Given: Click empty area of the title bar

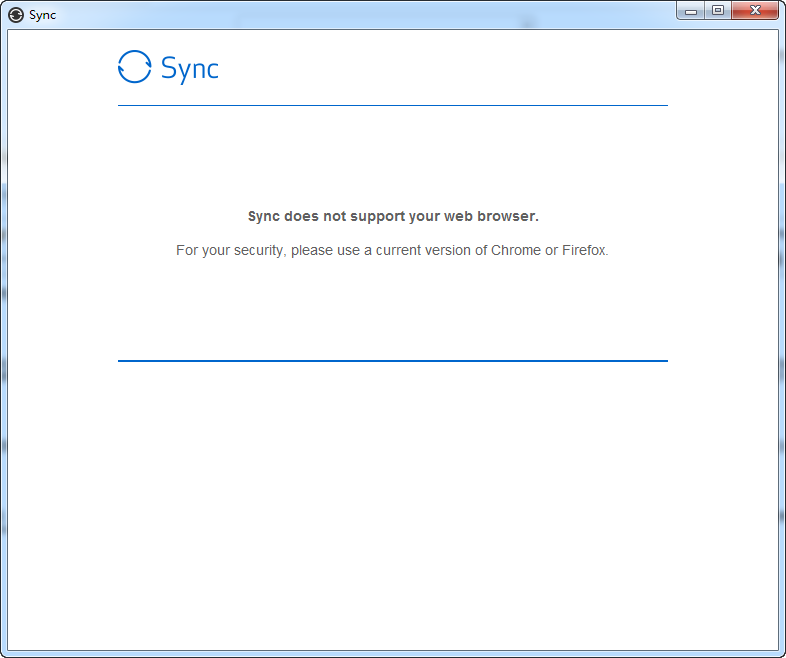Looking at the screenshot, I should (350, 14).
